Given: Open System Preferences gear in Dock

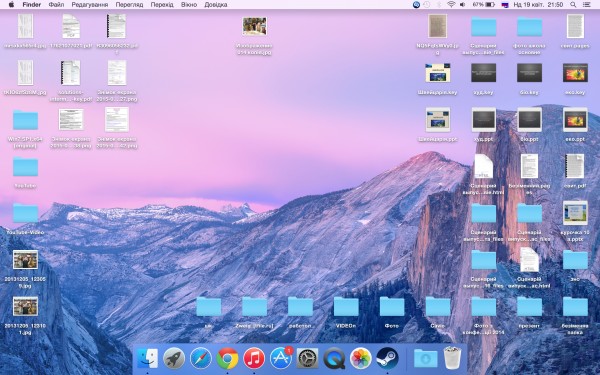Looking at the screenshot, I should coord(308,359).
